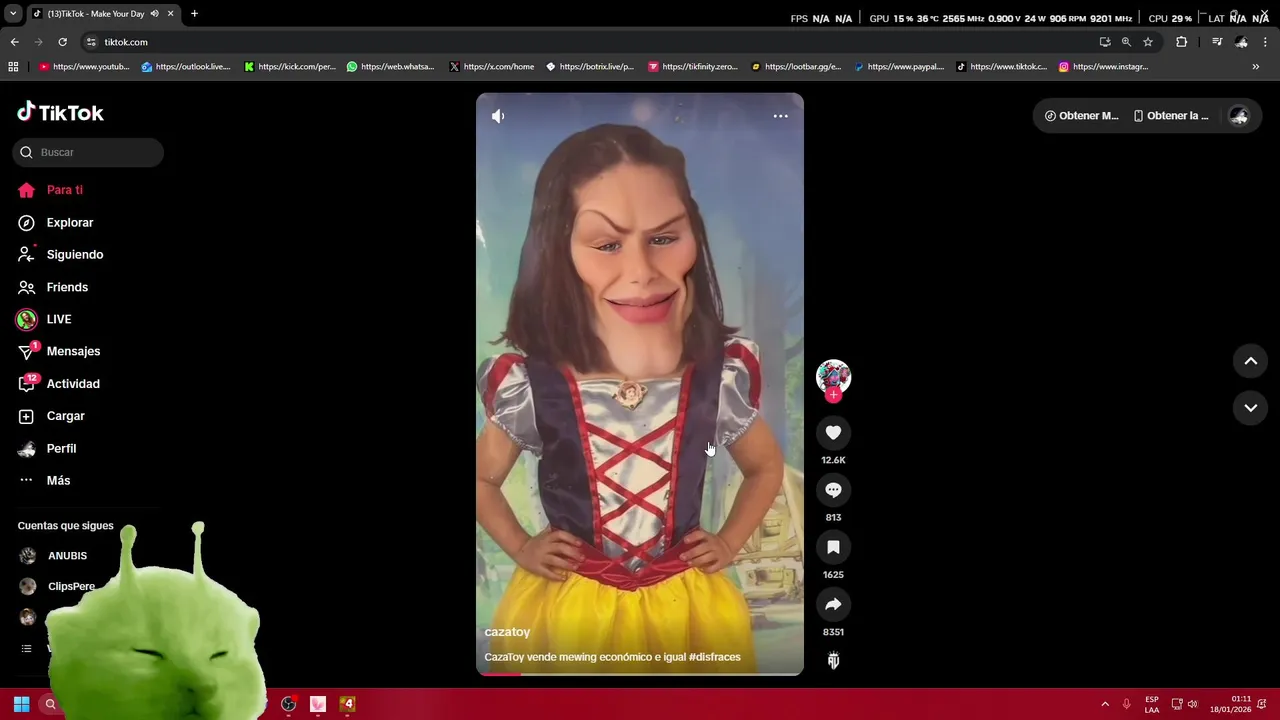Viewport: 1280px width, 720px height.
Task: Open the TikTok logo home link
Action: (x=60, y=112)
